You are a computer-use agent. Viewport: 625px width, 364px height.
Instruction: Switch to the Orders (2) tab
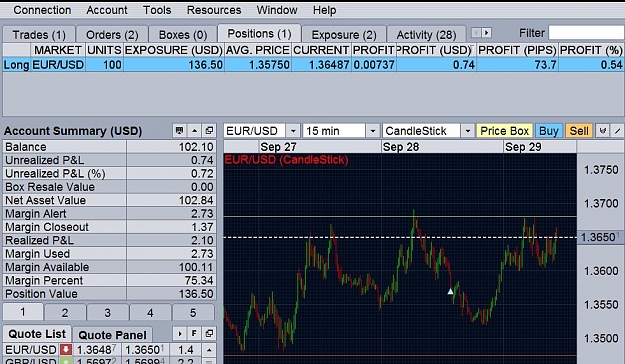(x=112, y=35)
